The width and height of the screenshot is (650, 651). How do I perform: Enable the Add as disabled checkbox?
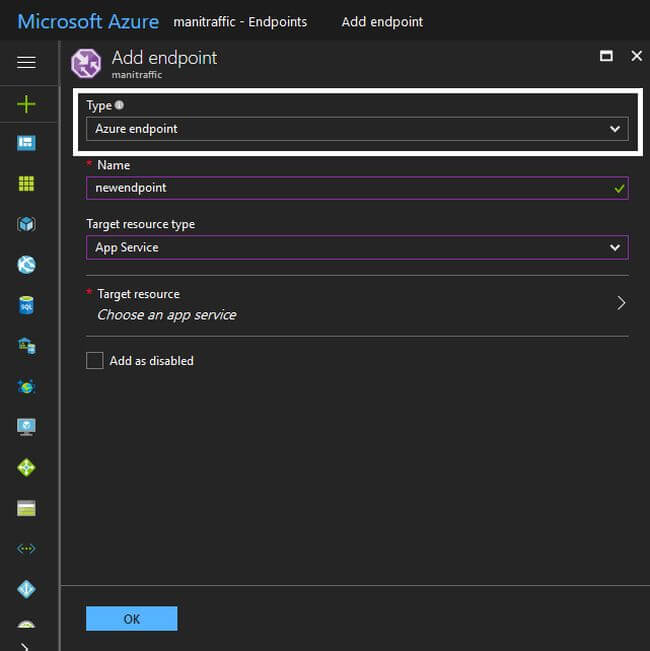coord(95,361)
